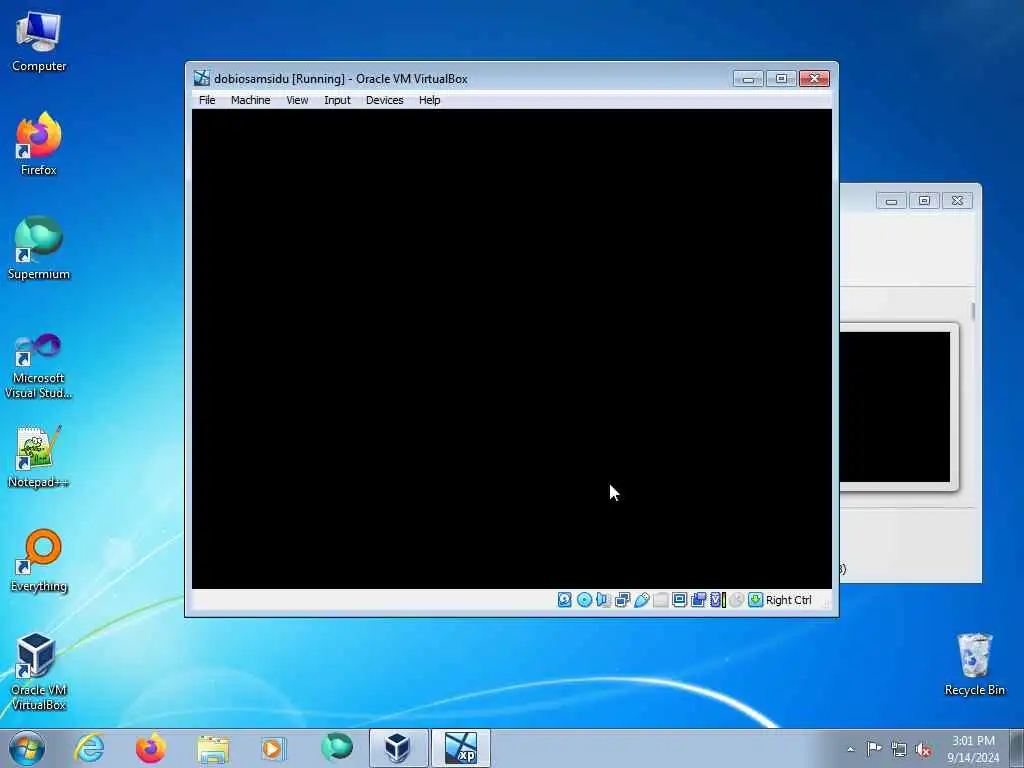Open the Windows Start menu
Screen dimensions: 1024x768
[x=27, y=748]
